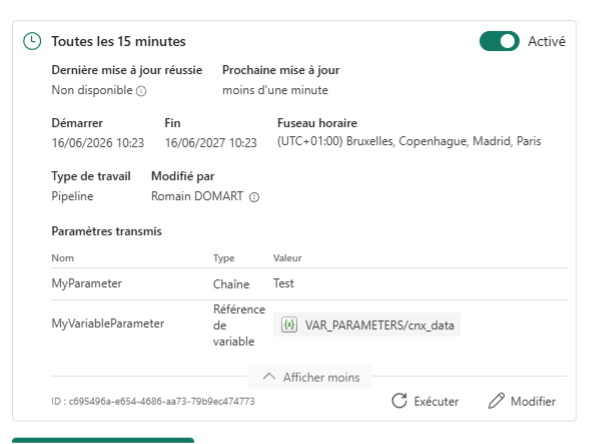Image resolution: width=600 pixels, height=444 pixels.
Task: Click the start date 16/06/2026 10:23
Action: point(98,143)
